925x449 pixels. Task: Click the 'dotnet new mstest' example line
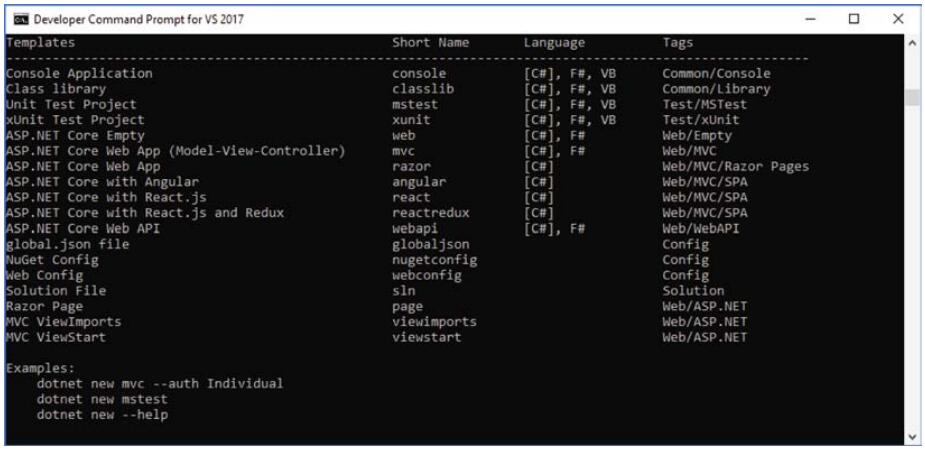coord(101,398)
